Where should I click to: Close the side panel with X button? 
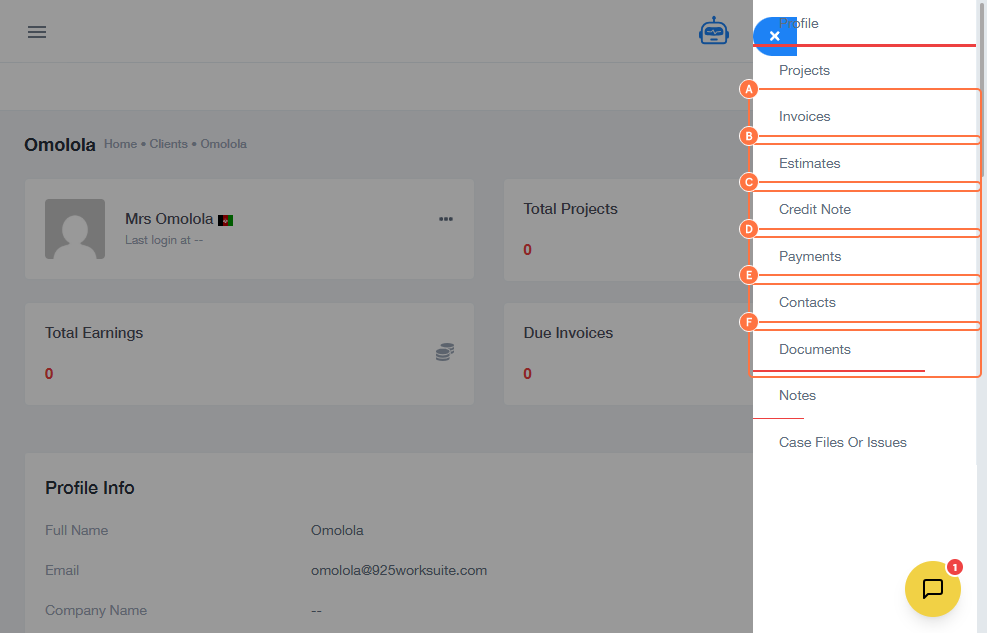pos(774,36)
